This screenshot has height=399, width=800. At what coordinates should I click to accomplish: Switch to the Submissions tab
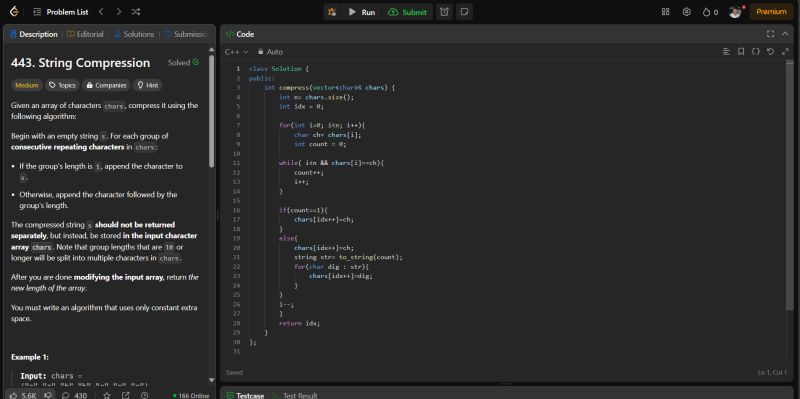(x=186, y=34)
